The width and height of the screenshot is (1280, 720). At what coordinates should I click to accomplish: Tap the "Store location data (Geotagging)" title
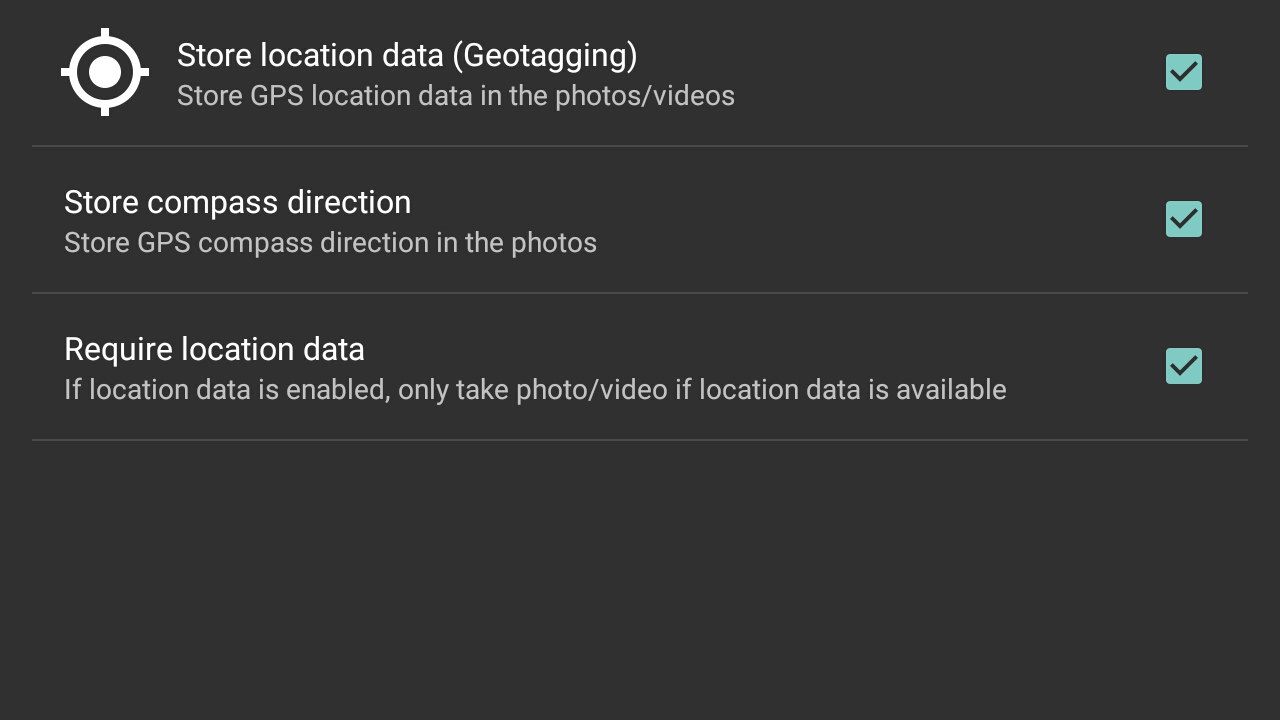(x=406, y=55)
